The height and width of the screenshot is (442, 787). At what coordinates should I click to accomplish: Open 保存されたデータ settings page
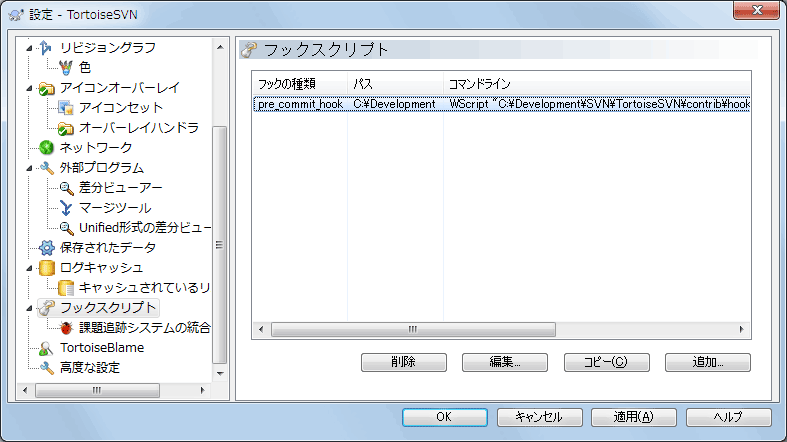(107, 248)
